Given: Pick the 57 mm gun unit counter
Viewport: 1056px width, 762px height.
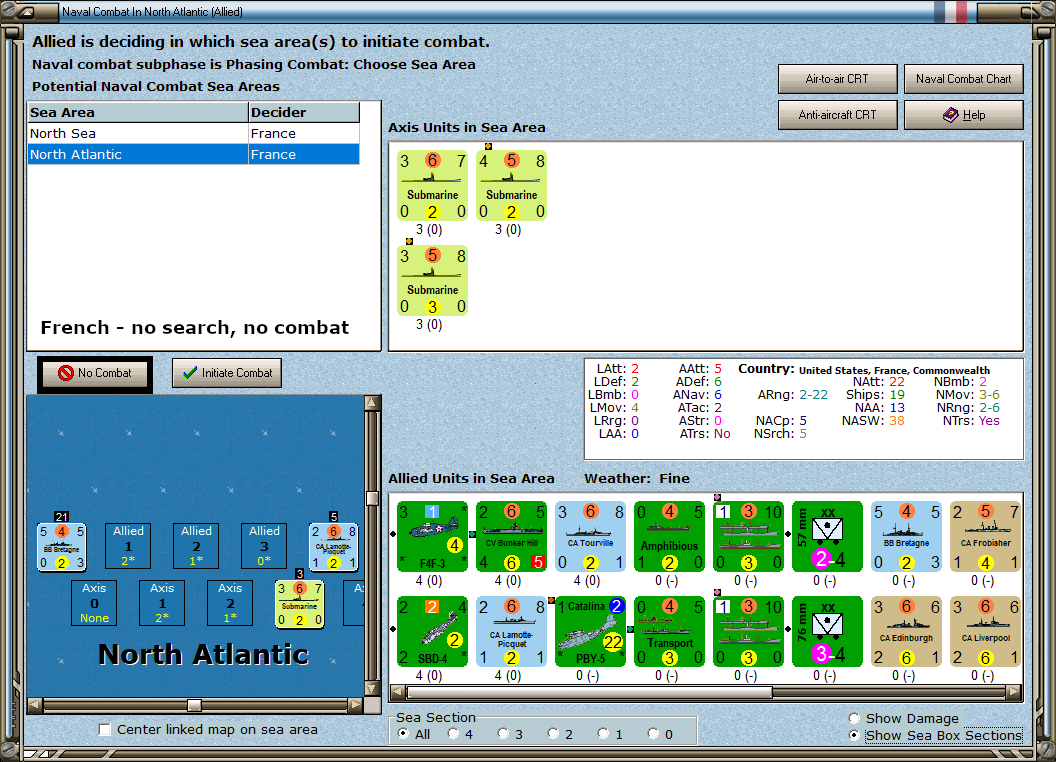Looking at the screenshot, I should point(828,536).
